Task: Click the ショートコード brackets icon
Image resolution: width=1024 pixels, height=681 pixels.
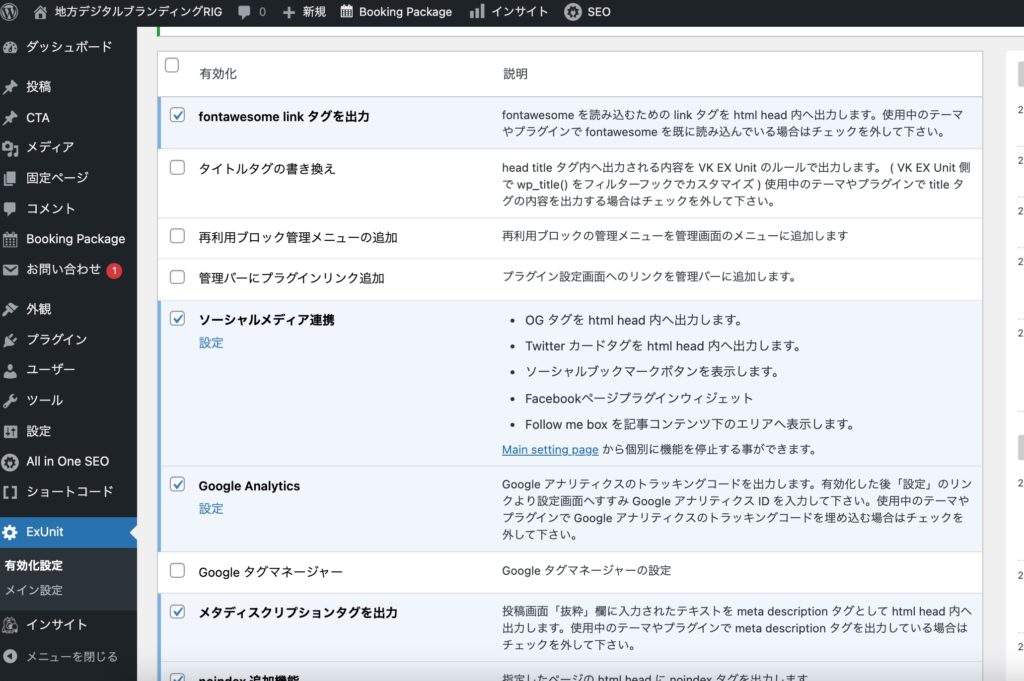Action: (11, 492)
